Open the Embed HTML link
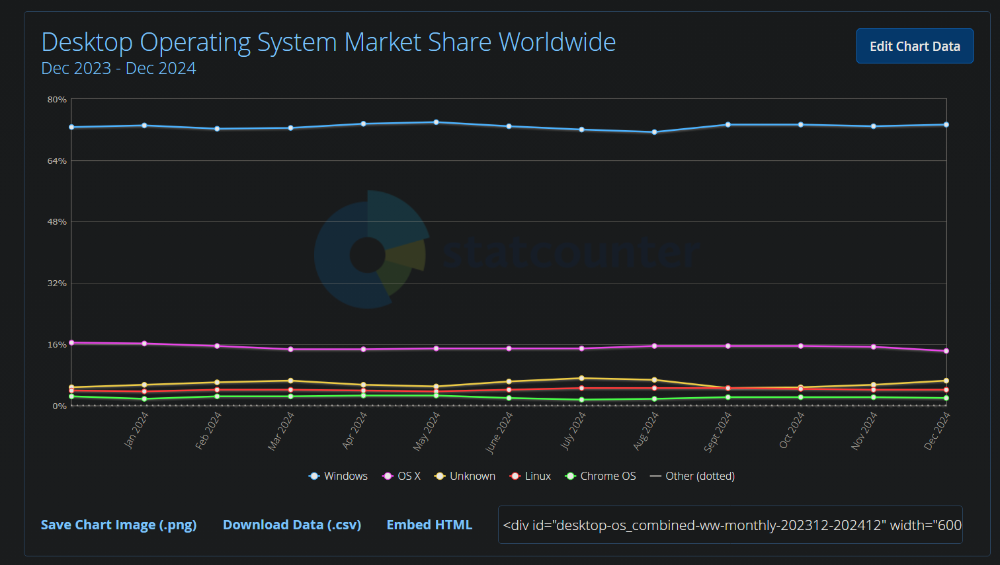The width and height of the screenshot is (1000, 565). [x=429, y=525]
